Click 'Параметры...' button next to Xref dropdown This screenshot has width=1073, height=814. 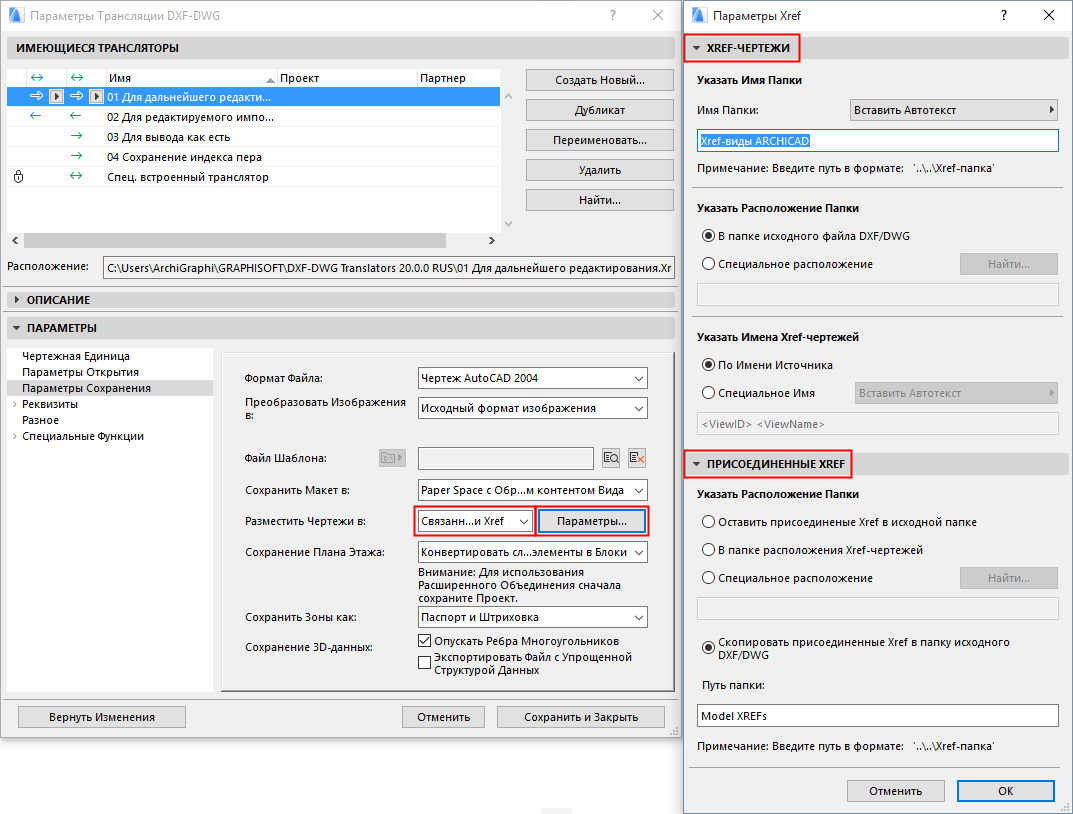592,521
